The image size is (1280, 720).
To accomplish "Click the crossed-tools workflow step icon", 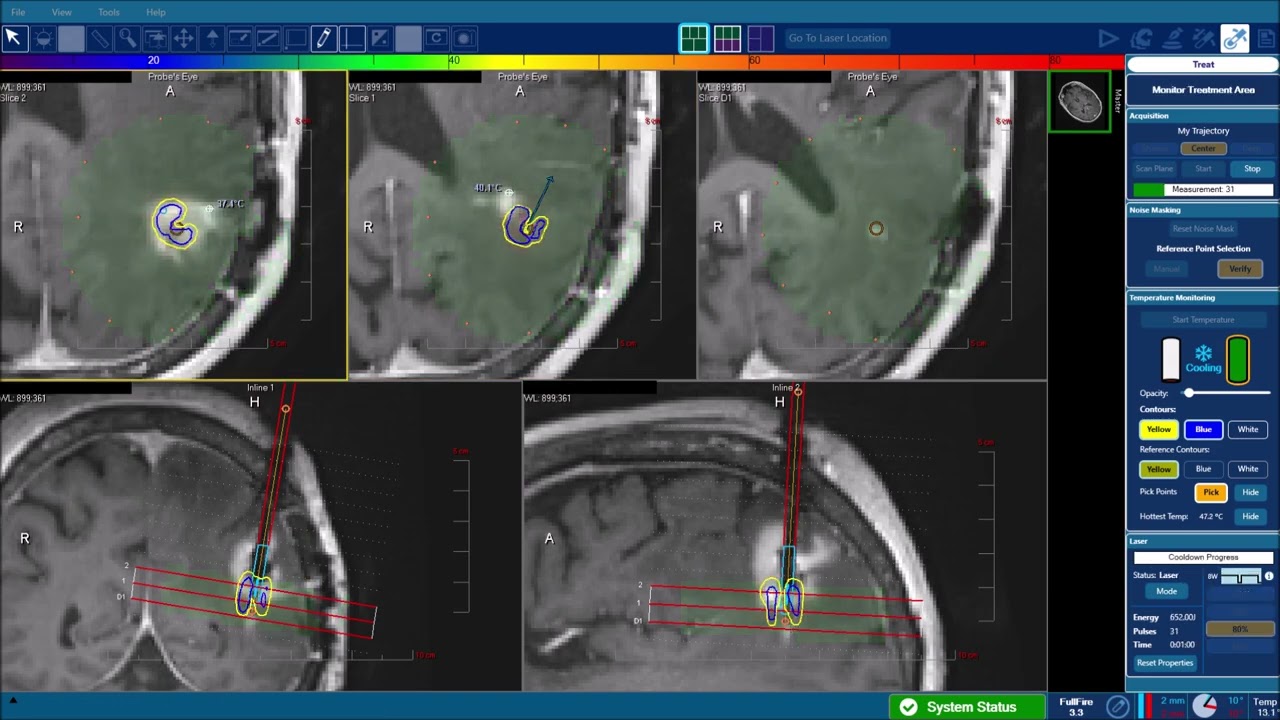I will click(1204, 38).
